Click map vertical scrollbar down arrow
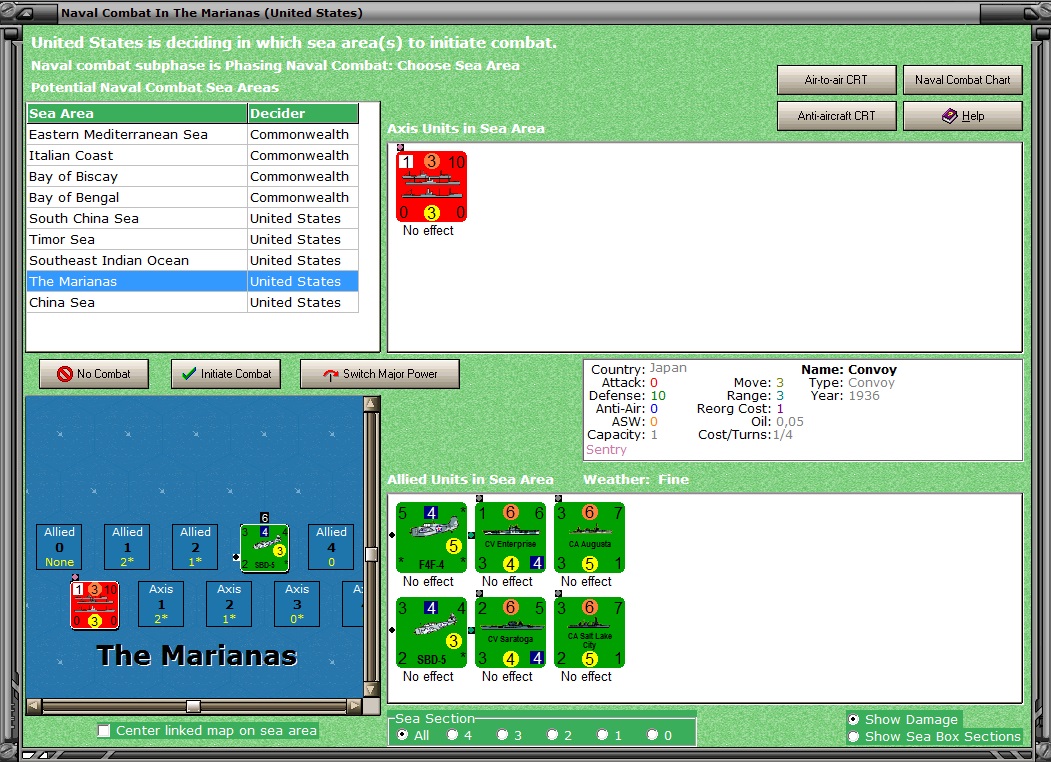 click(x=371, y=689)
